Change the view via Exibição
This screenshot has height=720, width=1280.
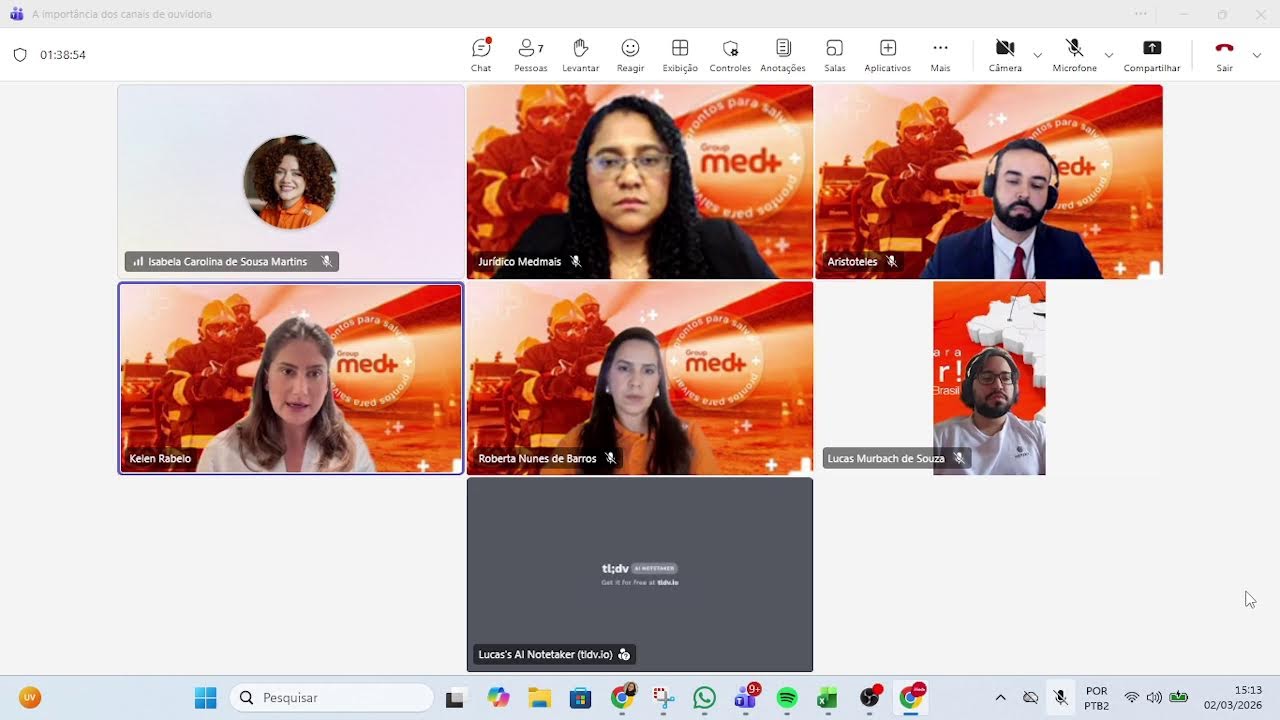(x=680, y=55)
